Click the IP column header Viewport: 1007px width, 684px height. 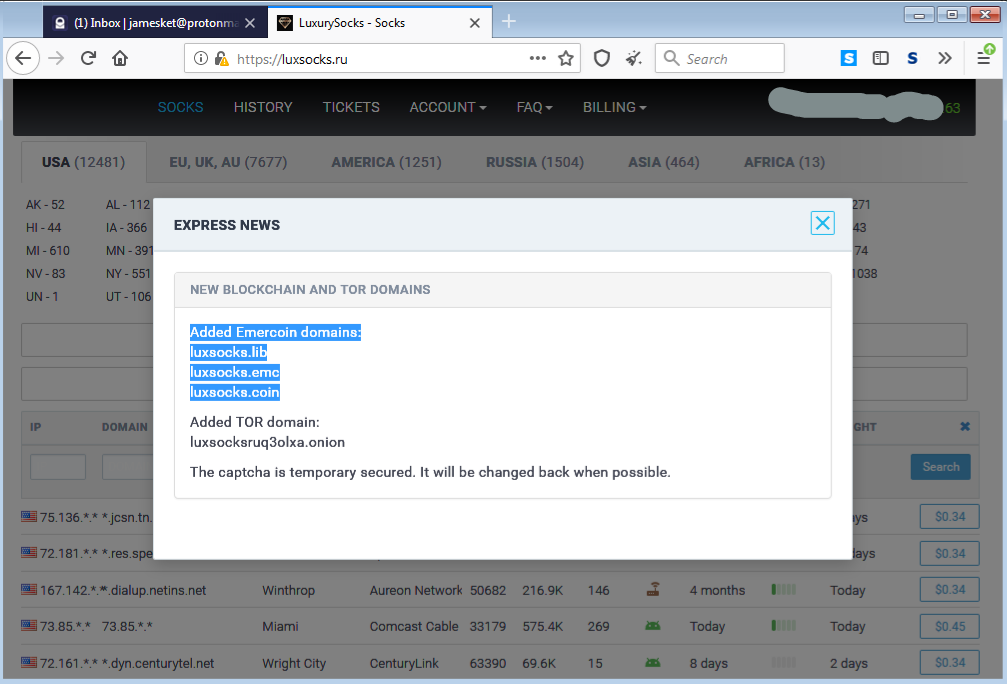tap(35, 427)
